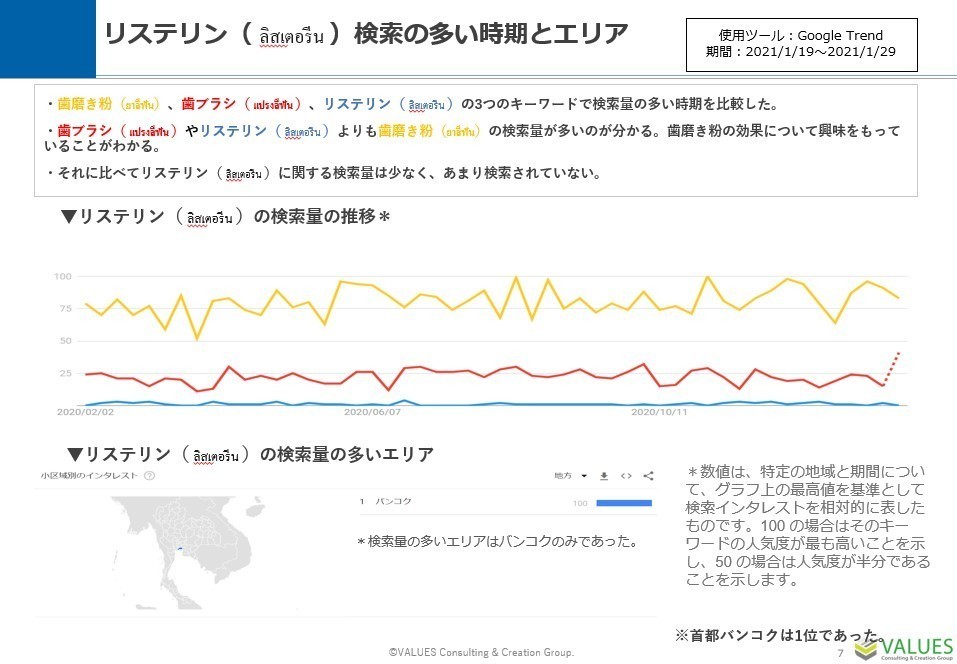Share the interest-by-region panel

[648, 476]
